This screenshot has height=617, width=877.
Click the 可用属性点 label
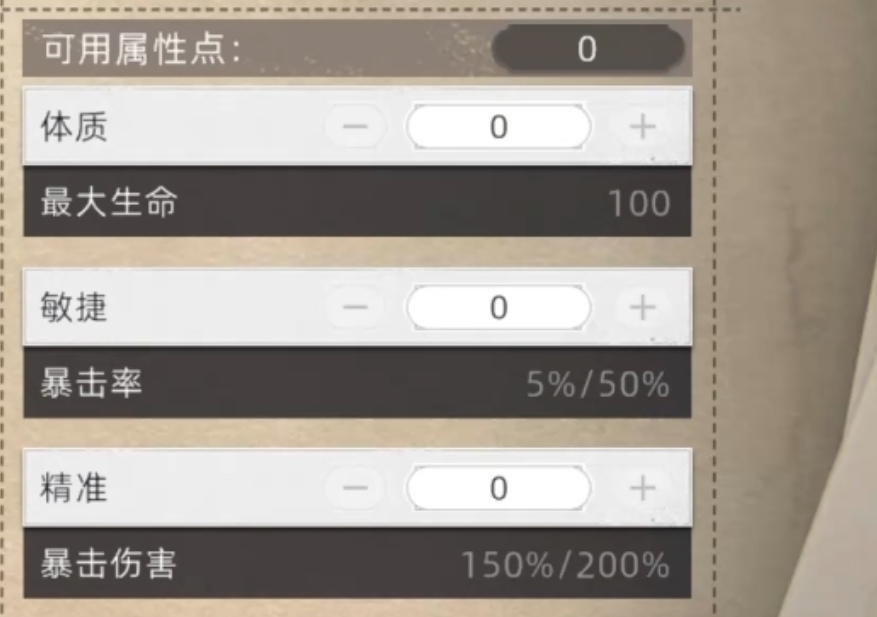point(140,49)
